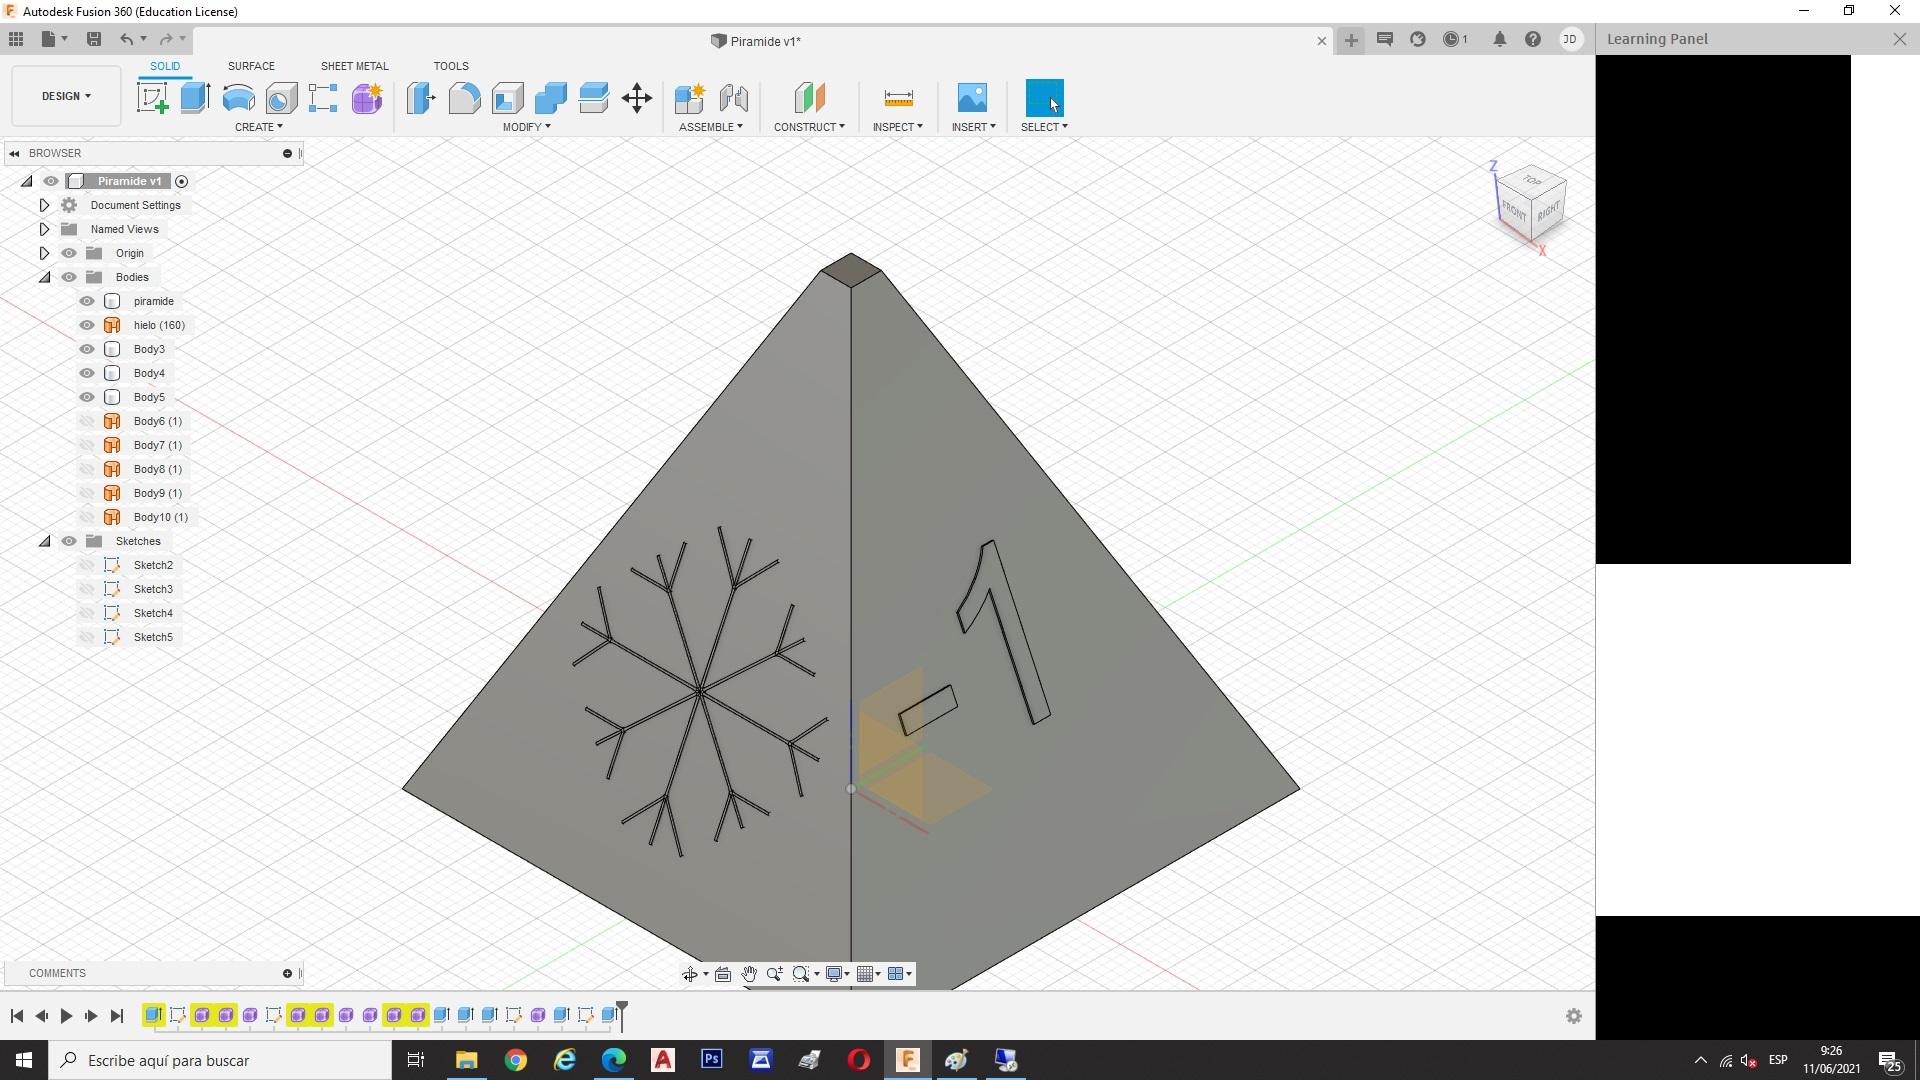Image resolution: width=1920 pixels, height=1080 pixels.
Task: Open the CONSTRUCT menu label
Action: point(808,127)
